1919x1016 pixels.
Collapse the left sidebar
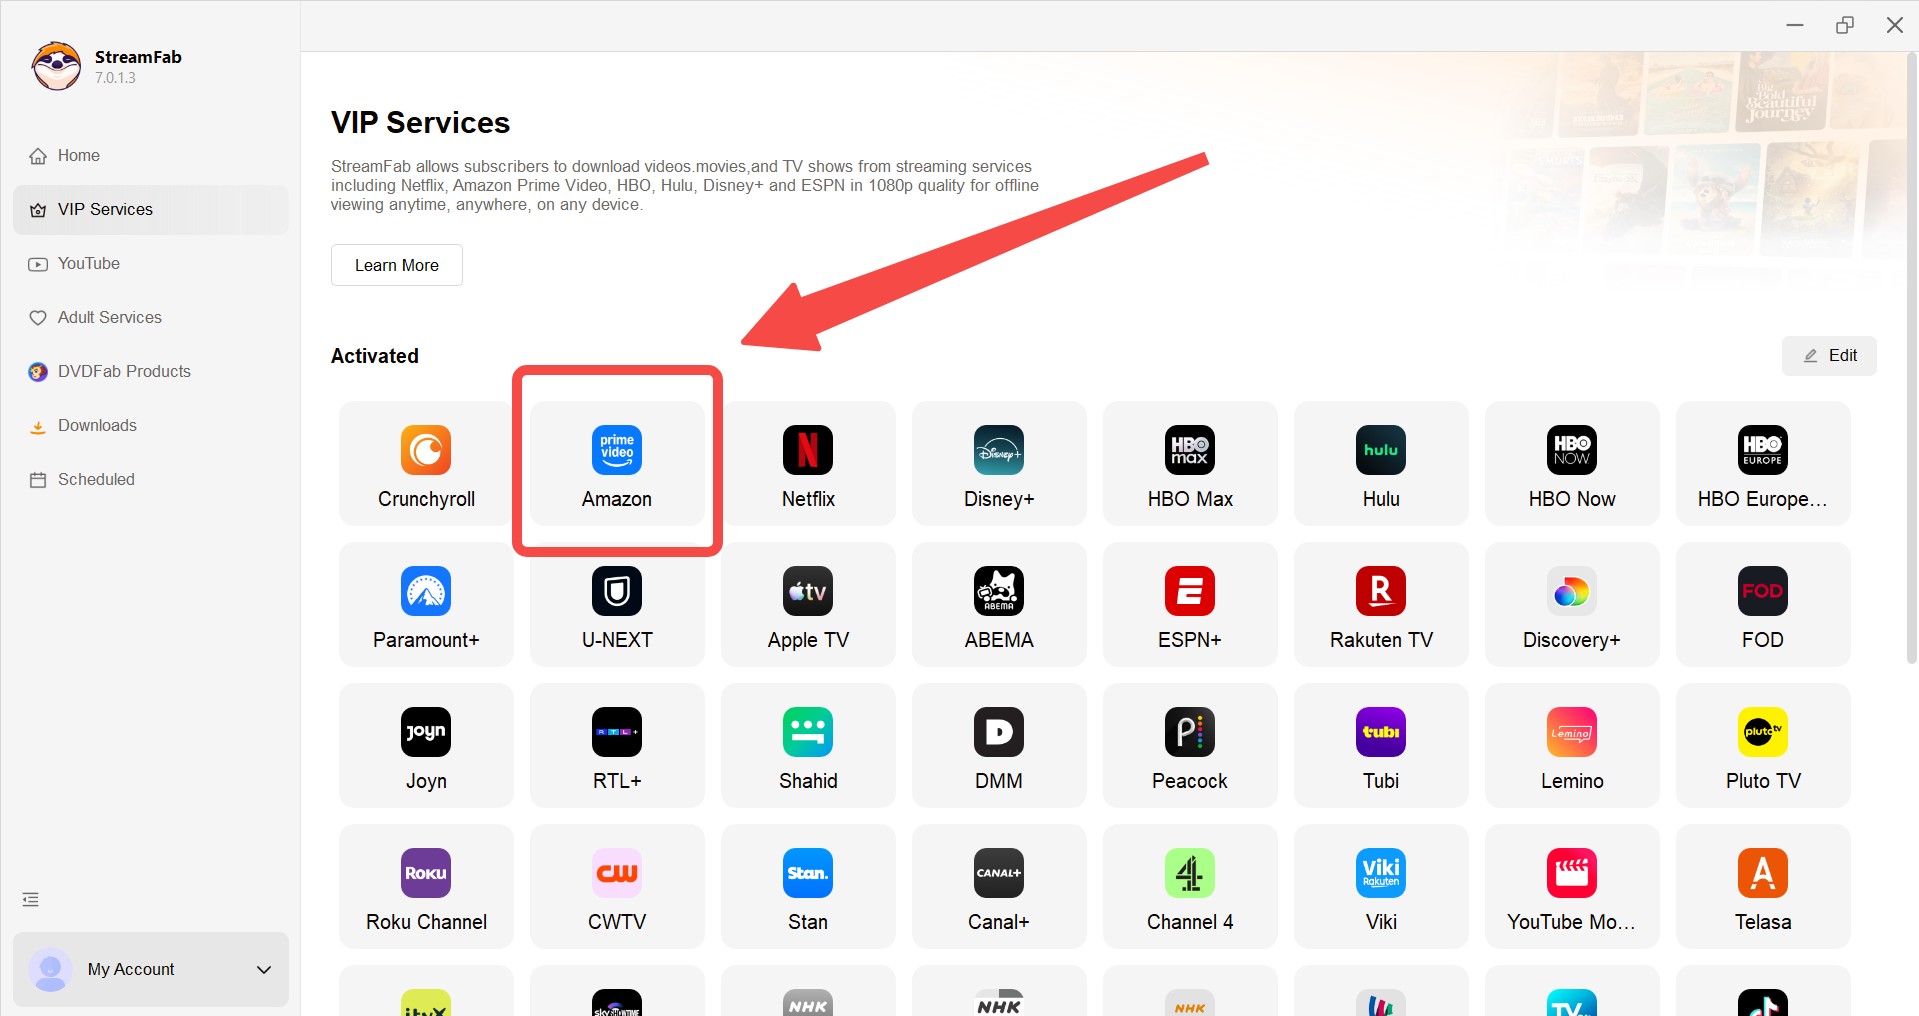point(30,898)
